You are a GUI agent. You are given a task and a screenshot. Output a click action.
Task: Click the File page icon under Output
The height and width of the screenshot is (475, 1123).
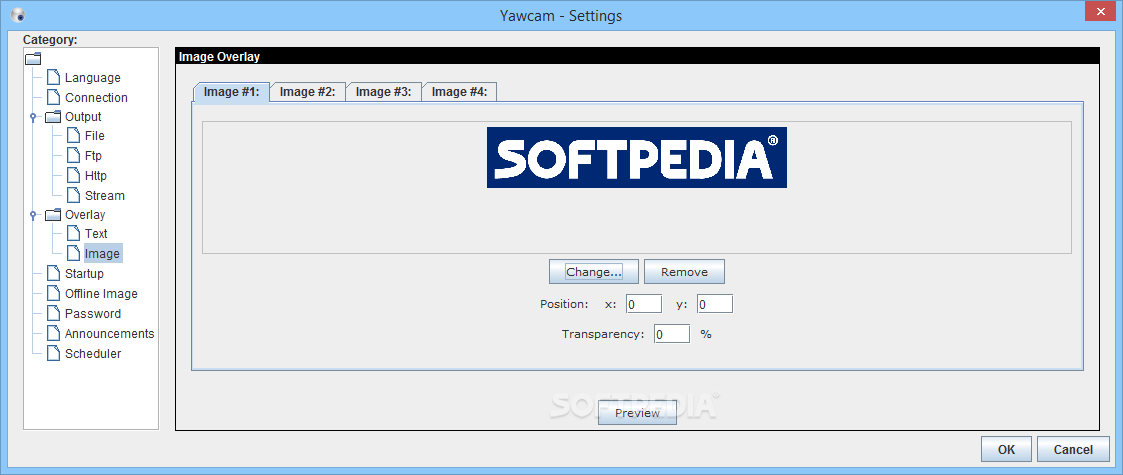(x=73, y=135)
